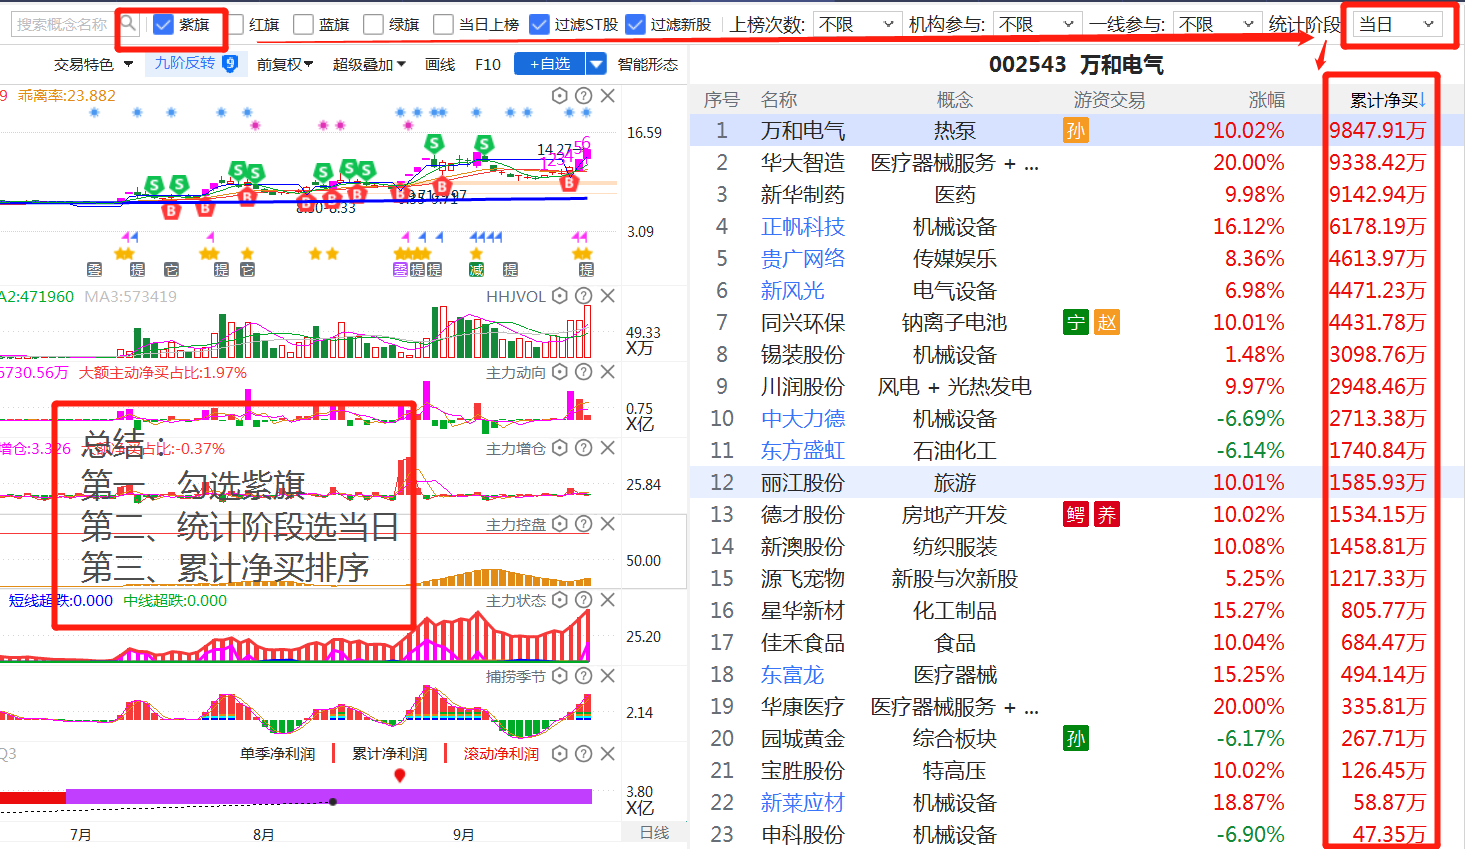The image size is (1465, 849).
Task: Close the HHJVOL indicator panel
Action: (608, 296)
